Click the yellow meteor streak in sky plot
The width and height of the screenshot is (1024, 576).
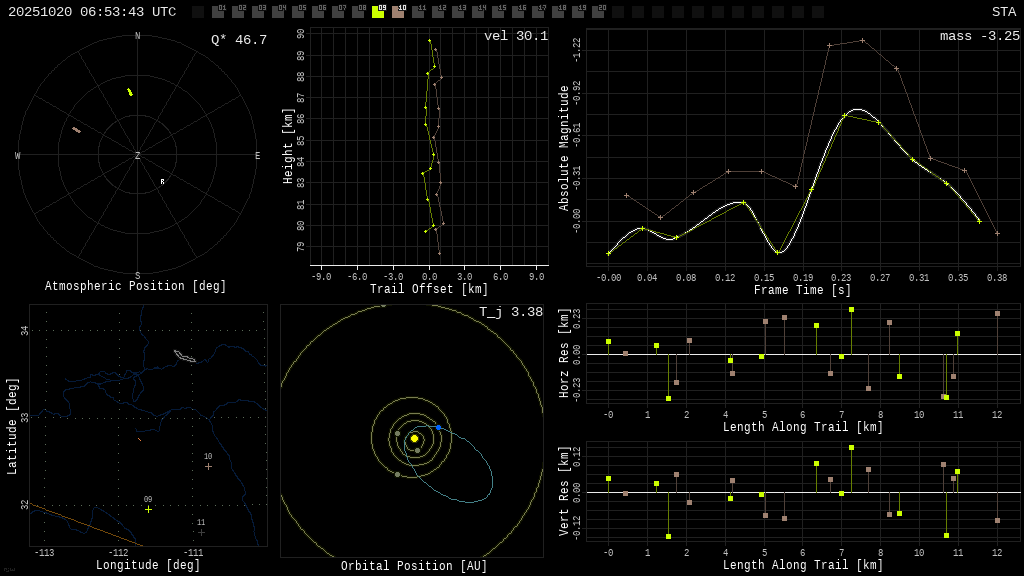point(129,92)
